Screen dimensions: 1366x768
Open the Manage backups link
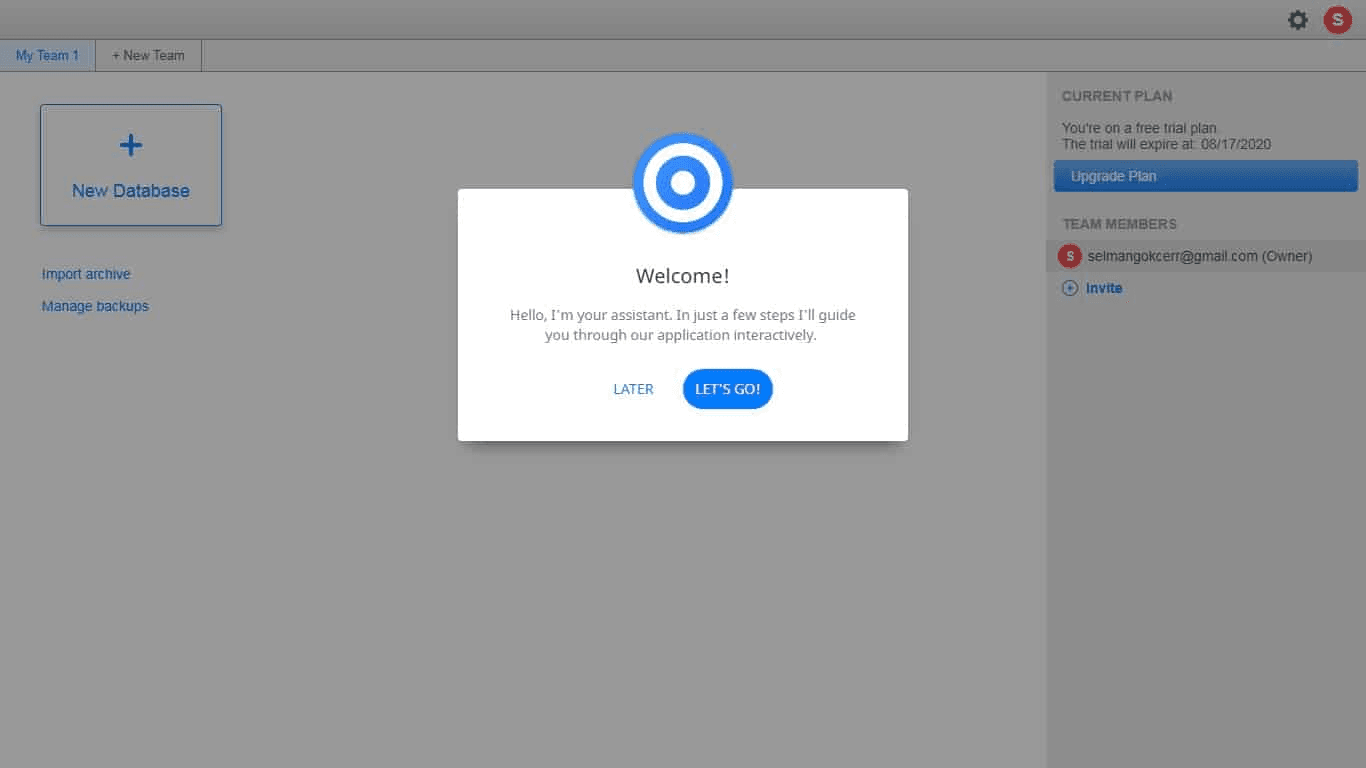click(95, 306)
